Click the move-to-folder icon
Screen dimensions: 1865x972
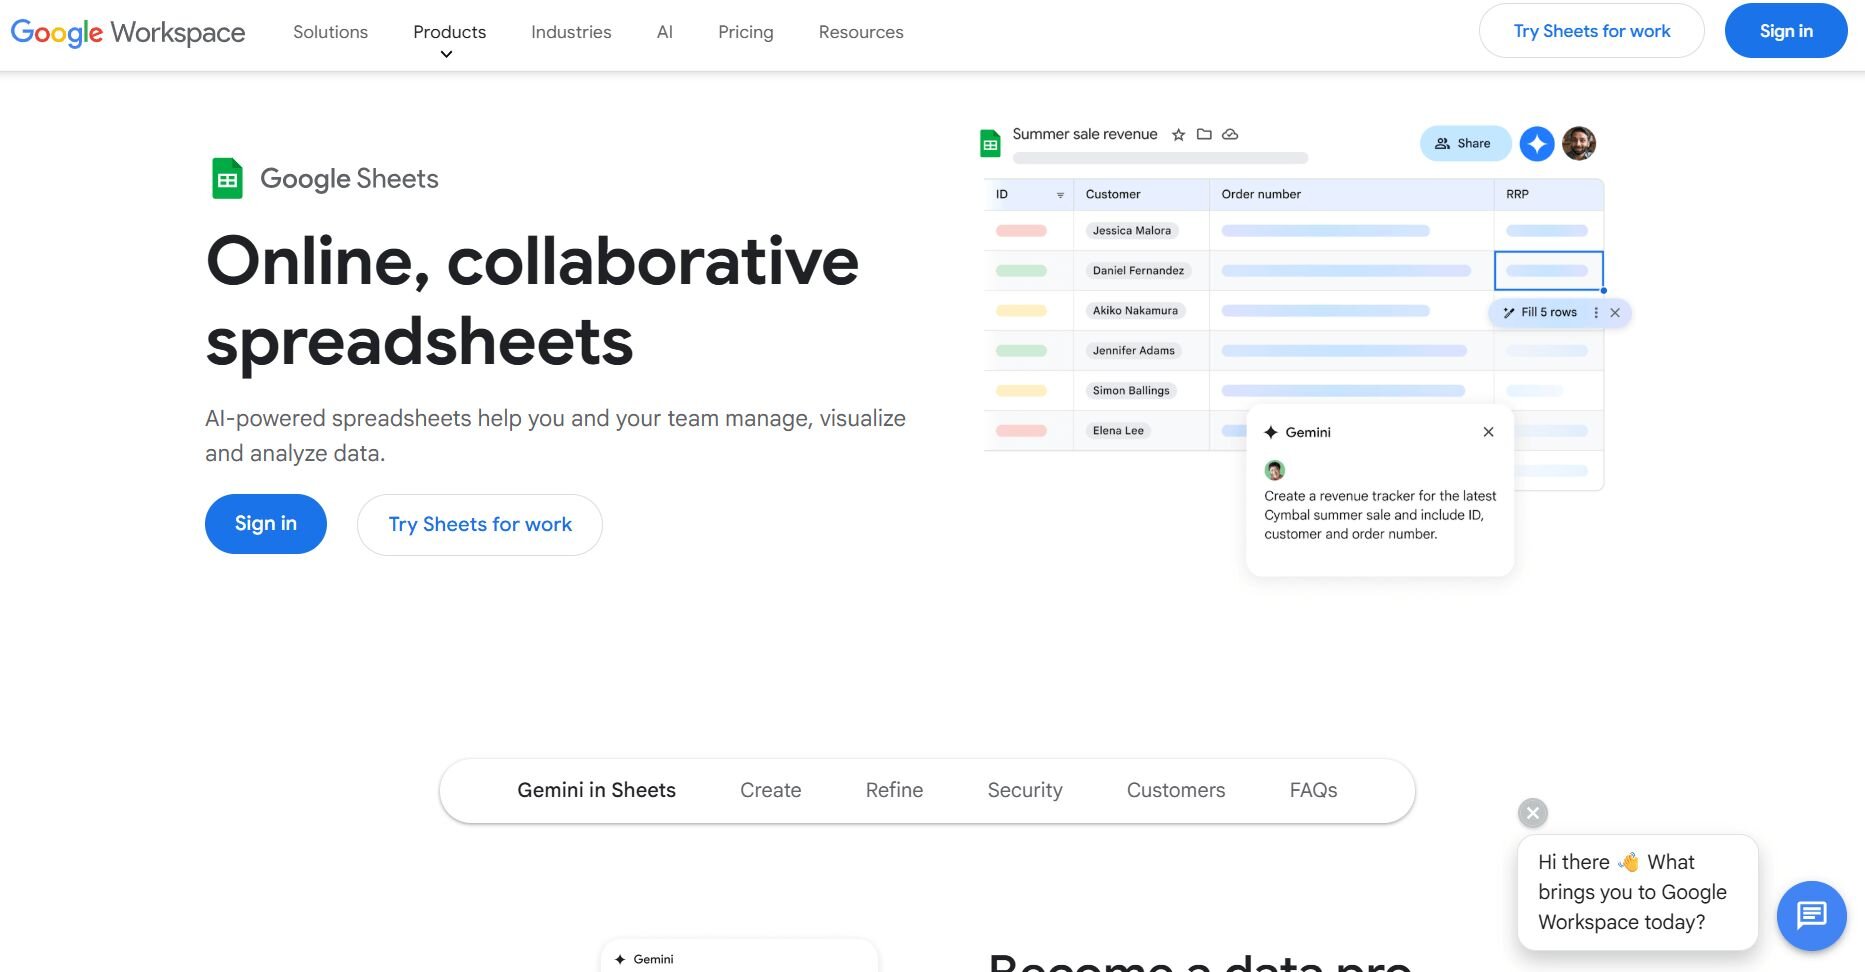[x=1205, y=134]
